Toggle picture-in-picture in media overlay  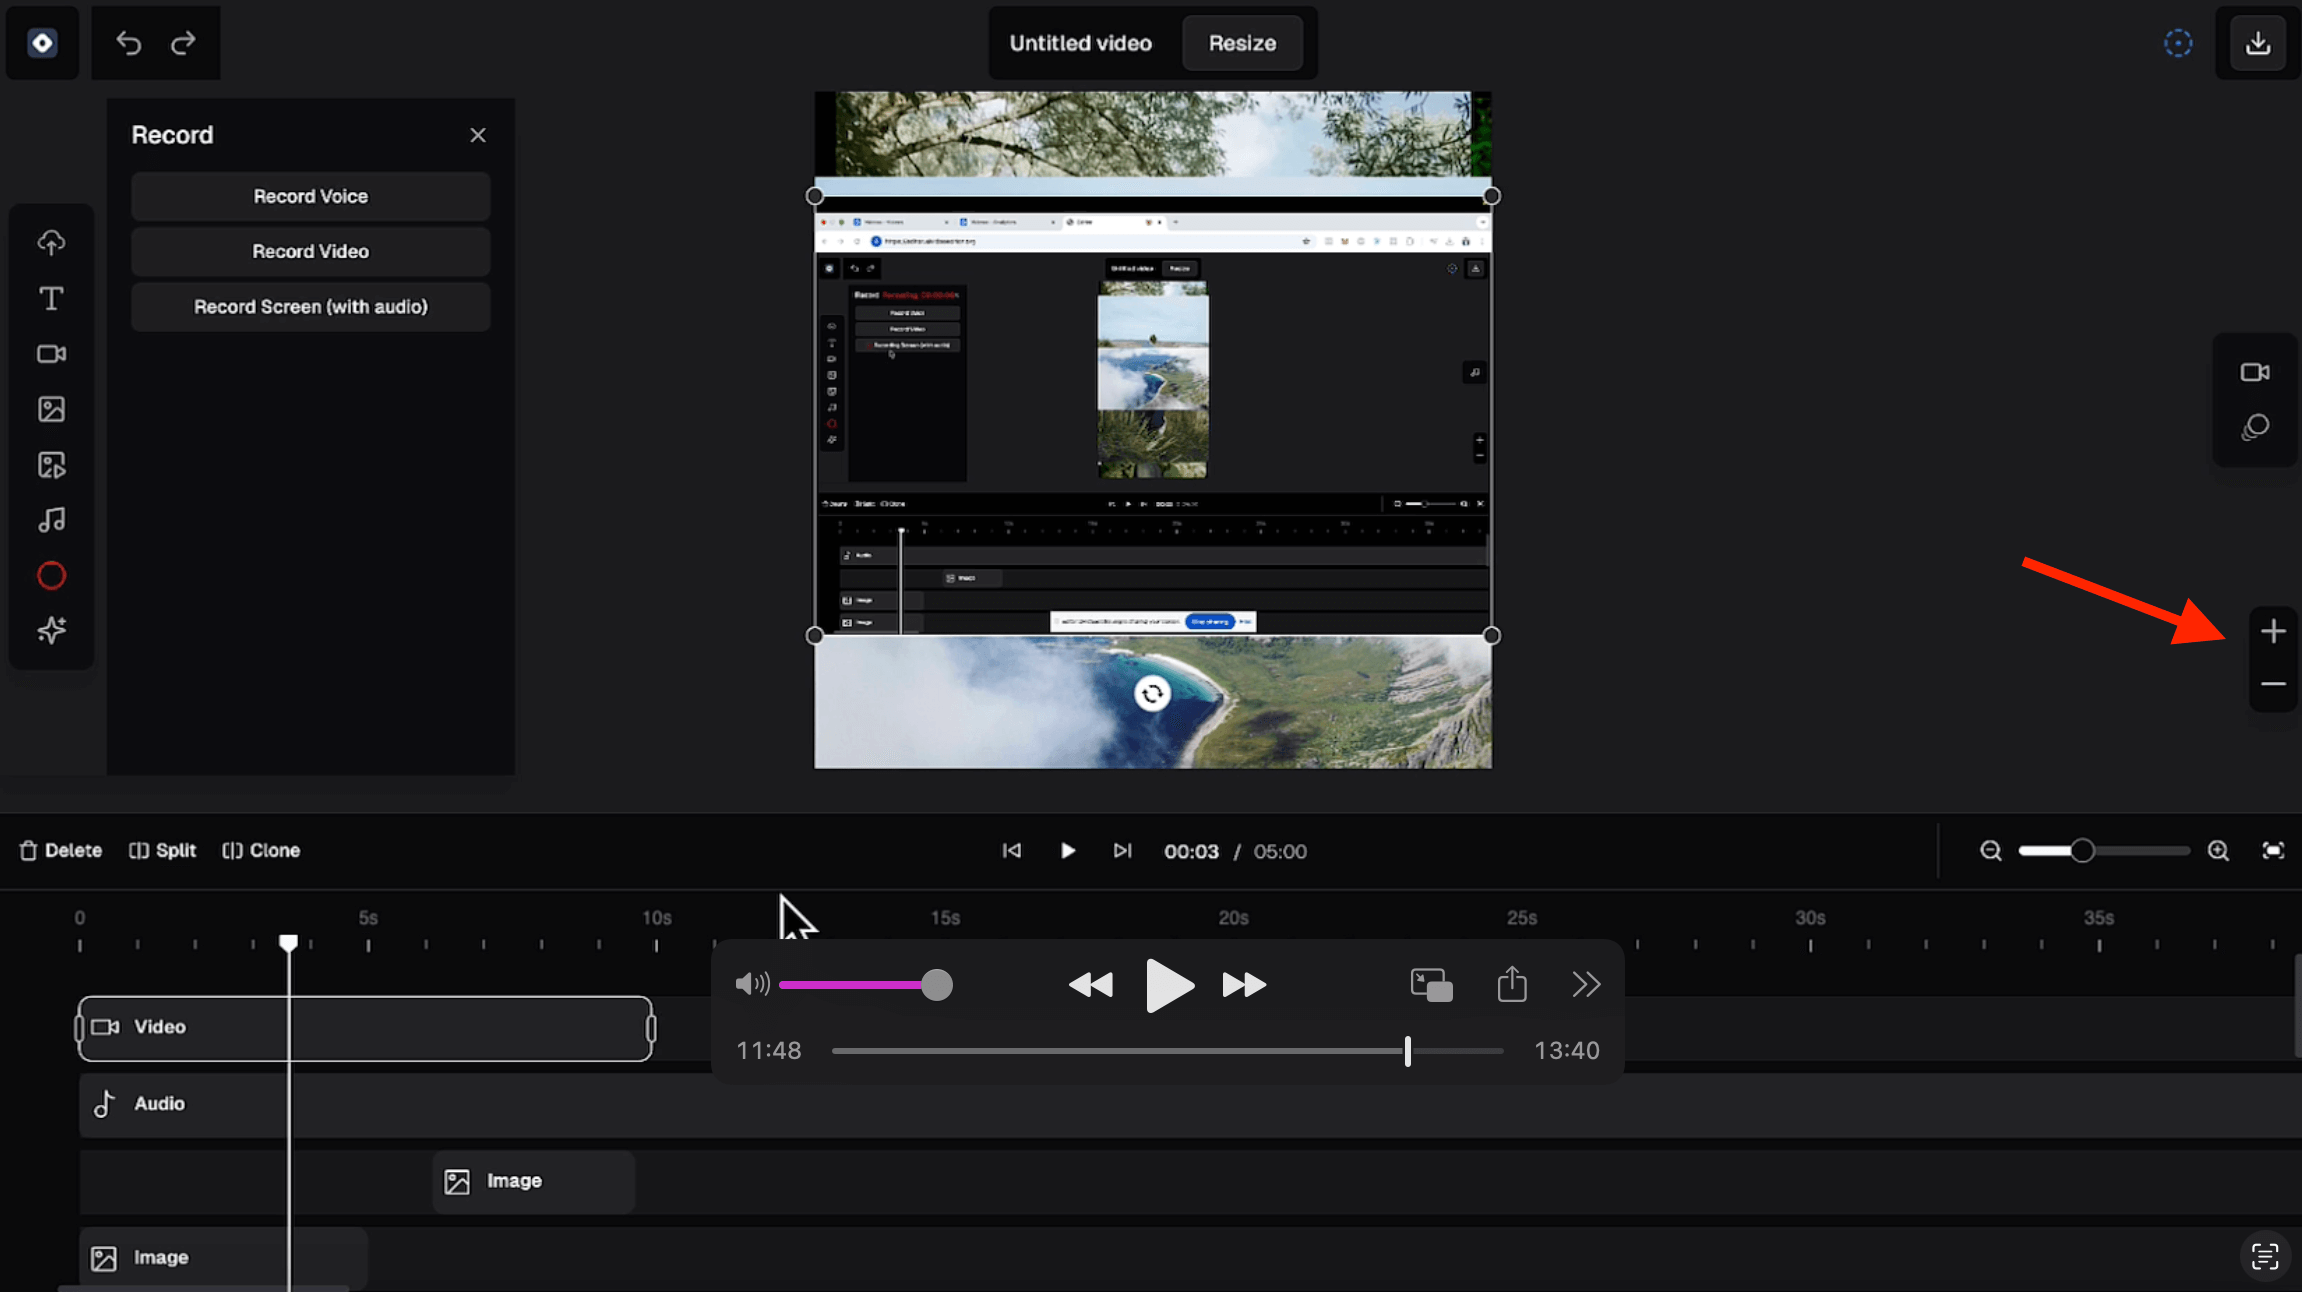coord(1431,985)
